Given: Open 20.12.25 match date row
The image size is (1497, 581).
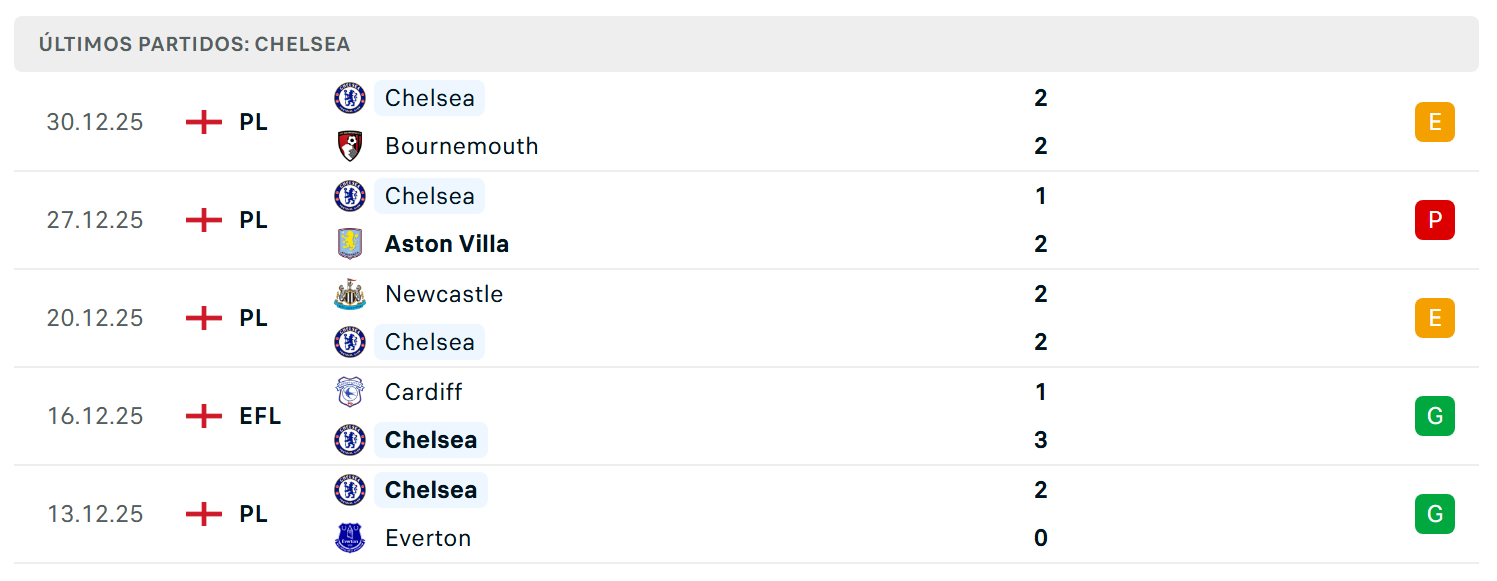Looking at the screenshot, I should tap(746, 318).
